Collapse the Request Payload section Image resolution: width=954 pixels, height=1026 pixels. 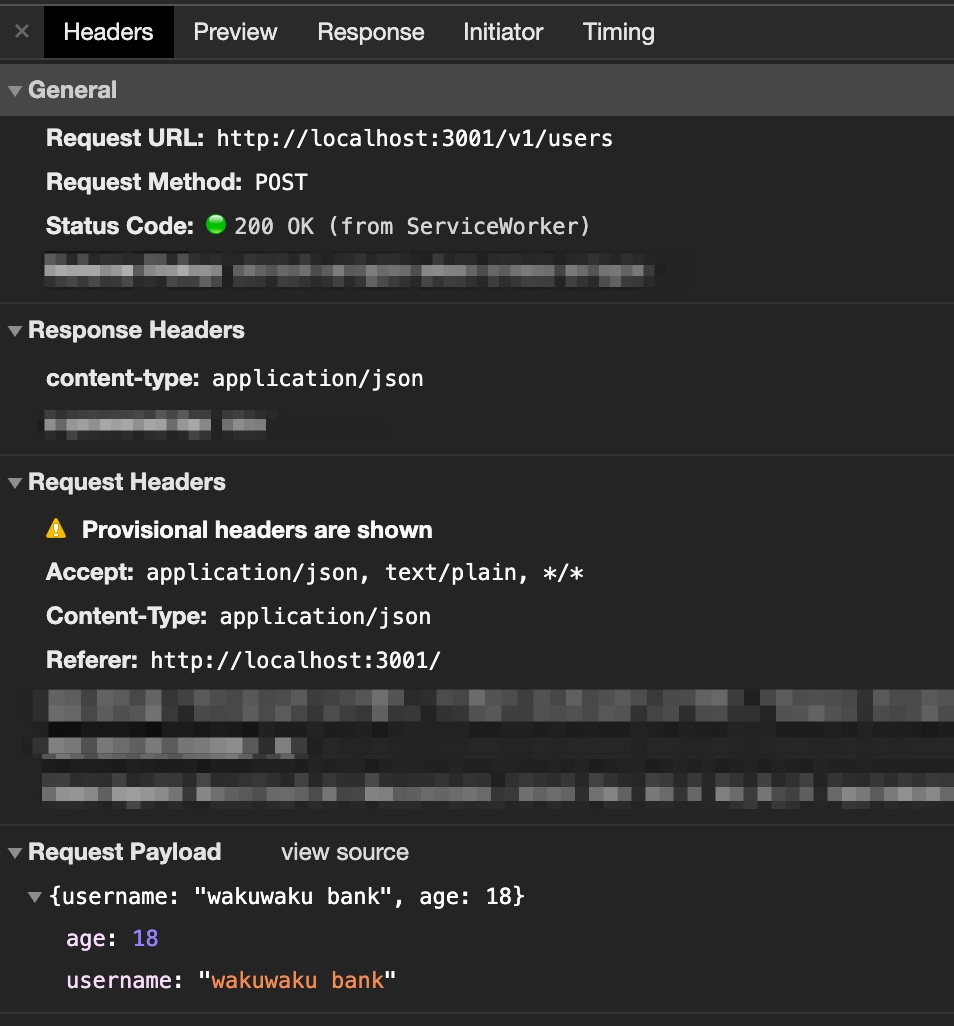click(x=14, y=852)
